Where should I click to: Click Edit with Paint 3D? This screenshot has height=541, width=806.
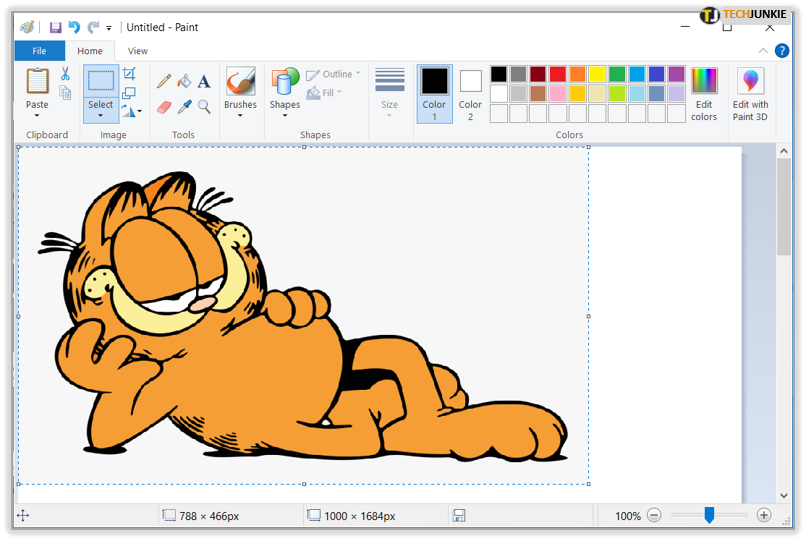[750, 95]
